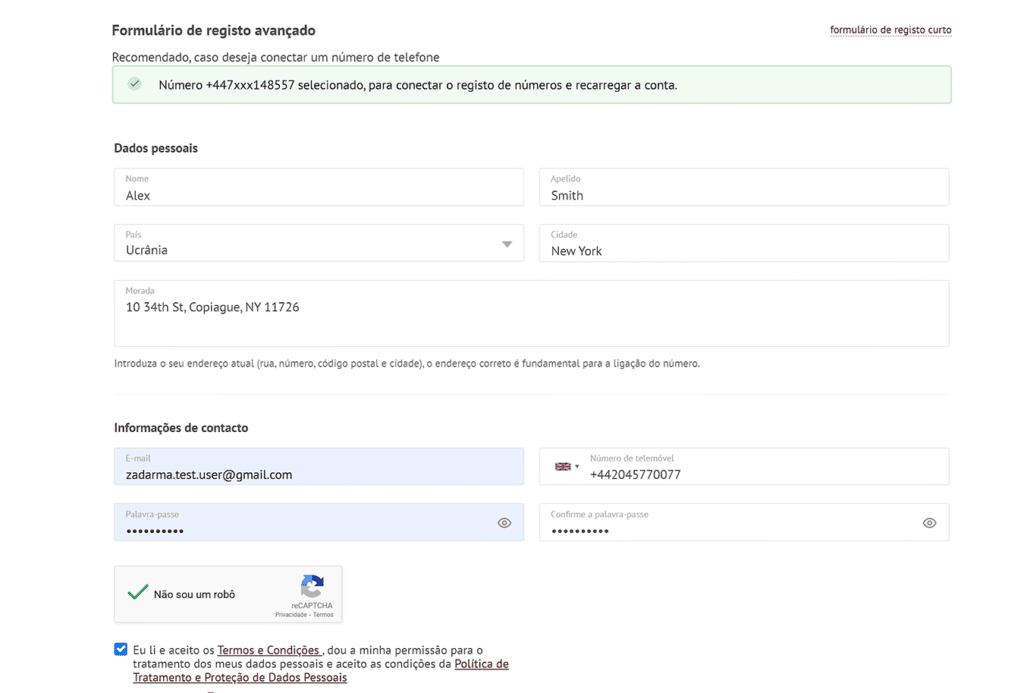Uncheck the terms and conditions acceptance box
The image size is (1024, 693).
tap(121, 649)
